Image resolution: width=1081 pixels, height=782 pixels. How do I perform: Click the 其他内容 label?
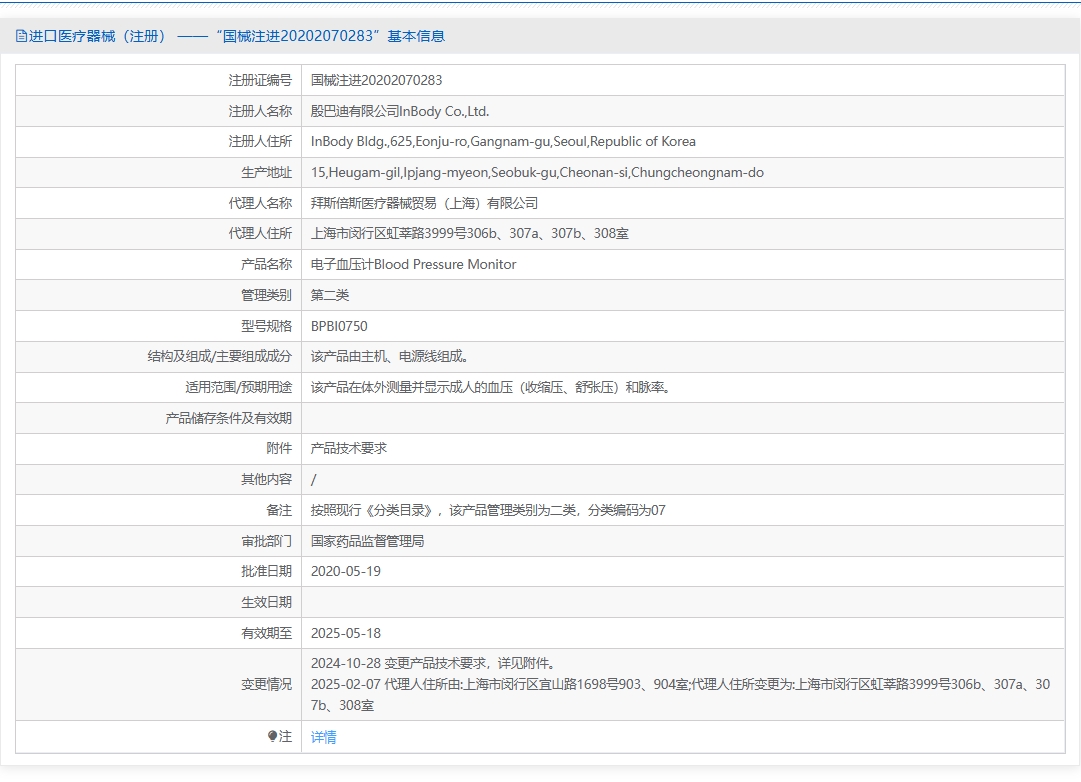[x=266, y=479]
